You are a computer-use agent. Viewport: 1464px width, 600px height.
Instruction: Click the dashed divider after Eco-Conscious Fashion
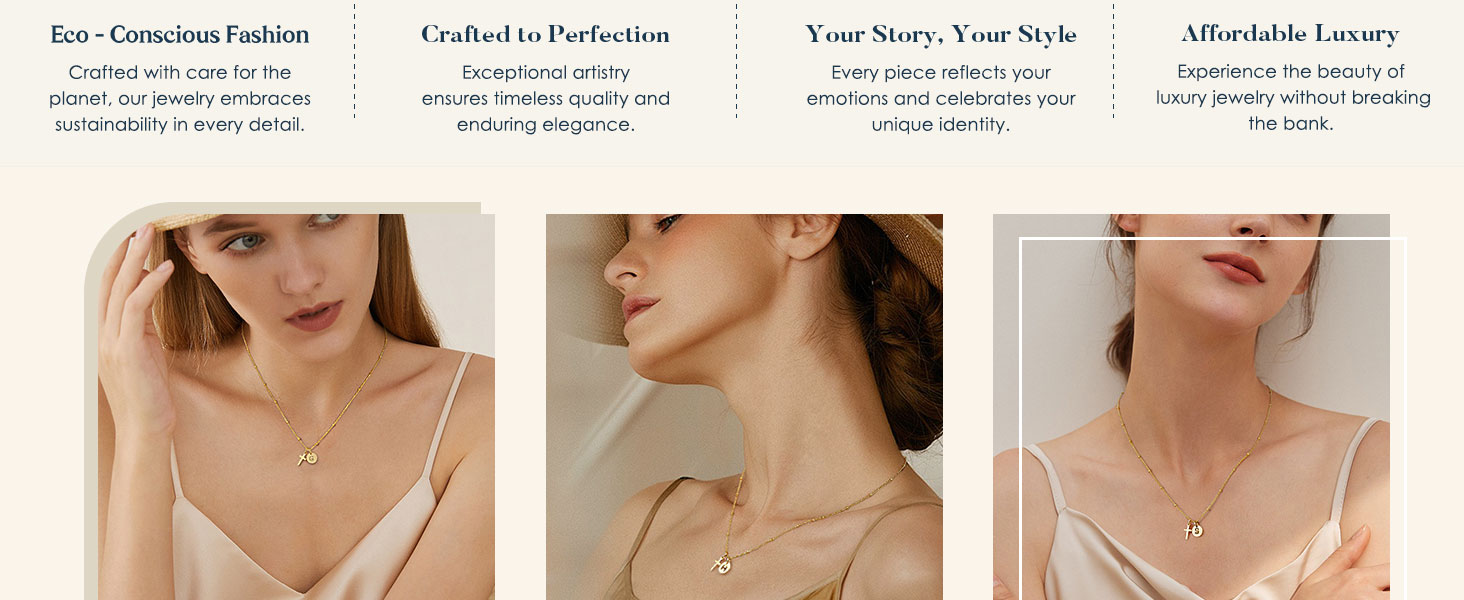coord(354,60)
